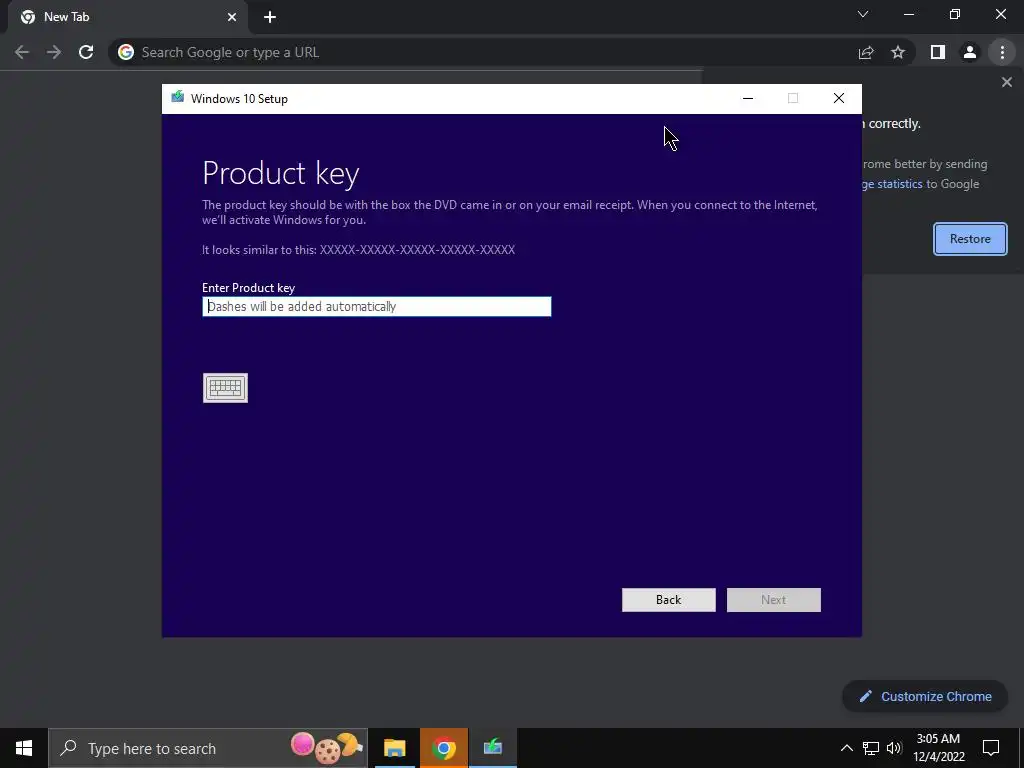Open the Chrome three-dot menu
Screen dimensions: 1024x768
[1002, 52]
